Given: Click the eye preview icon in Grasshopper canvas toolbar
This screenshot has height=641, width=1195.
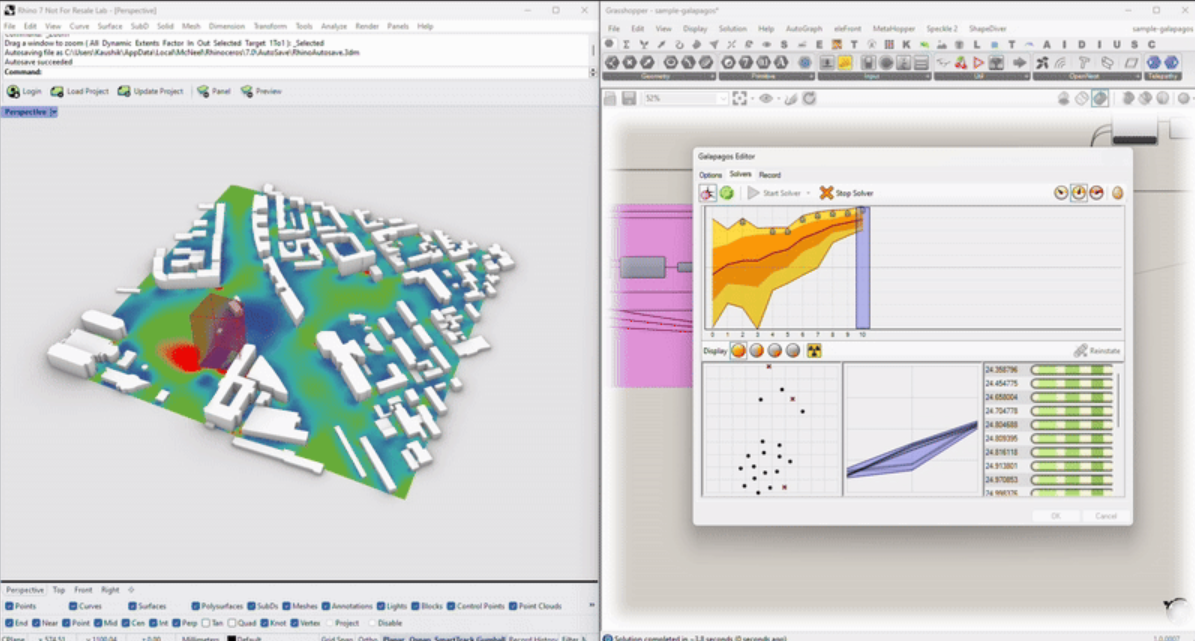Looking at the screenshot, I should click(766, 98).
